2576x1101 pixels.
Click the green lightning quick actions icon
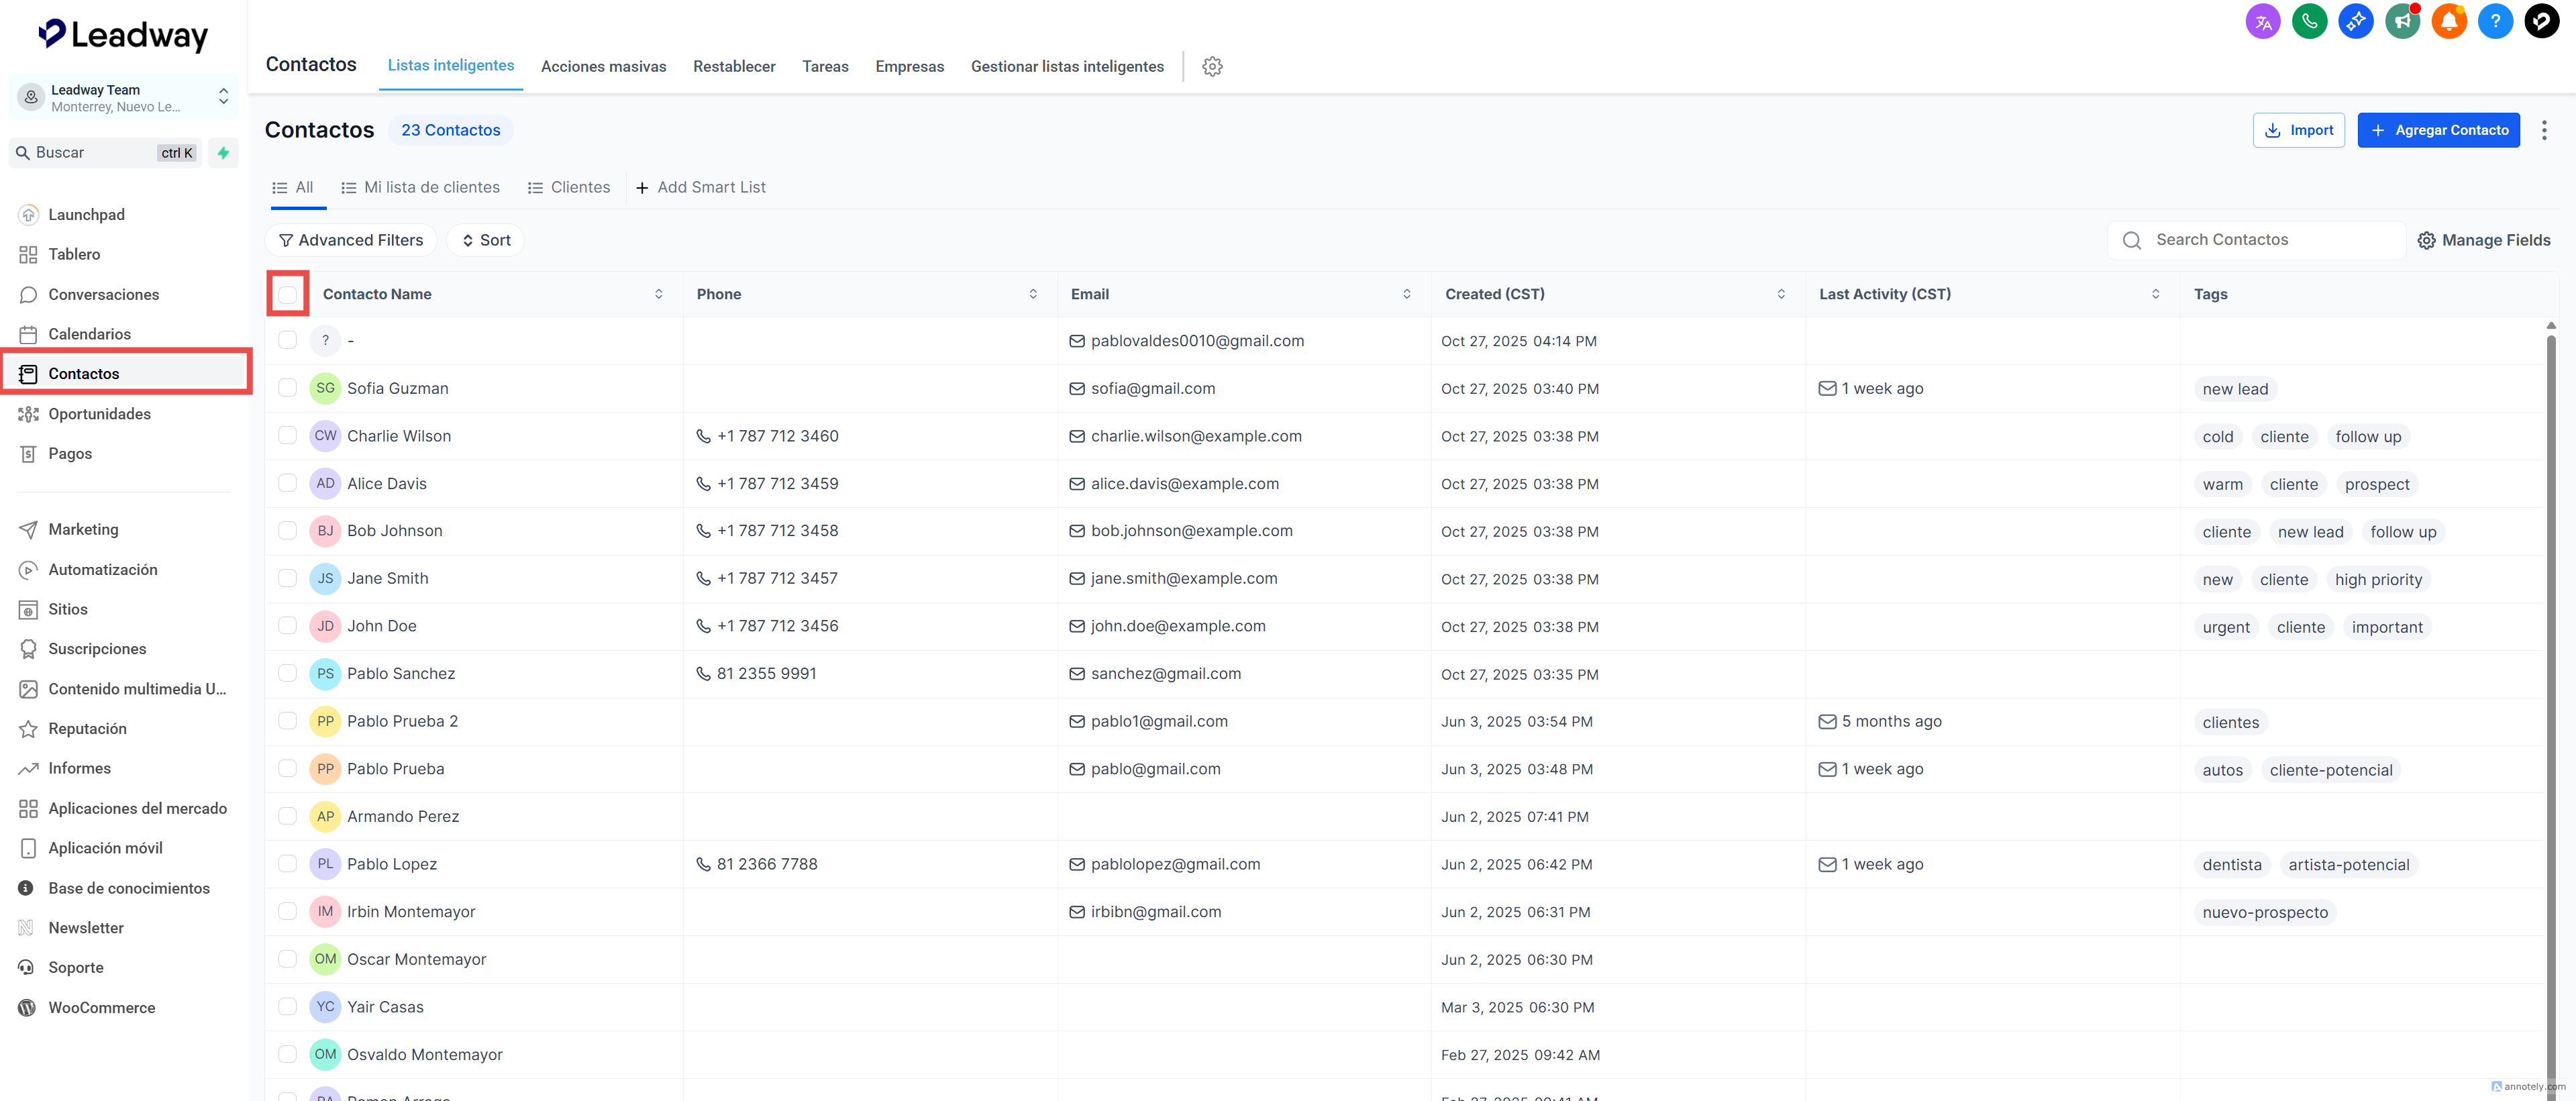(224, 153)
